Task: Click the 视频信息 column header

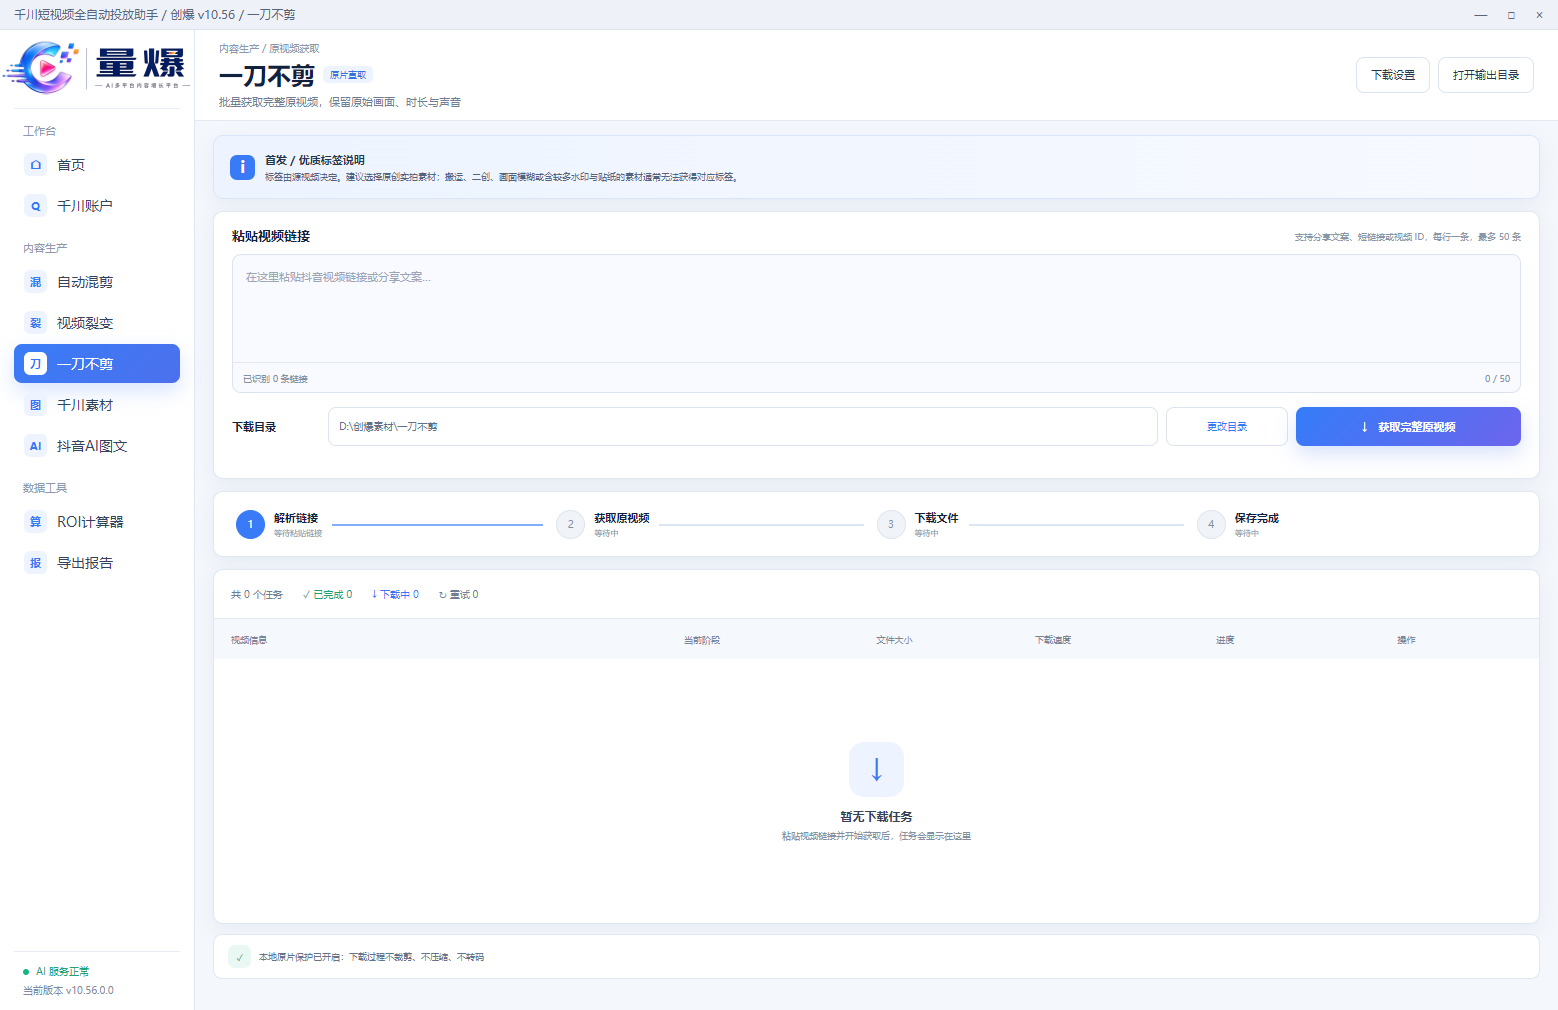Action: tap(249, 640)
